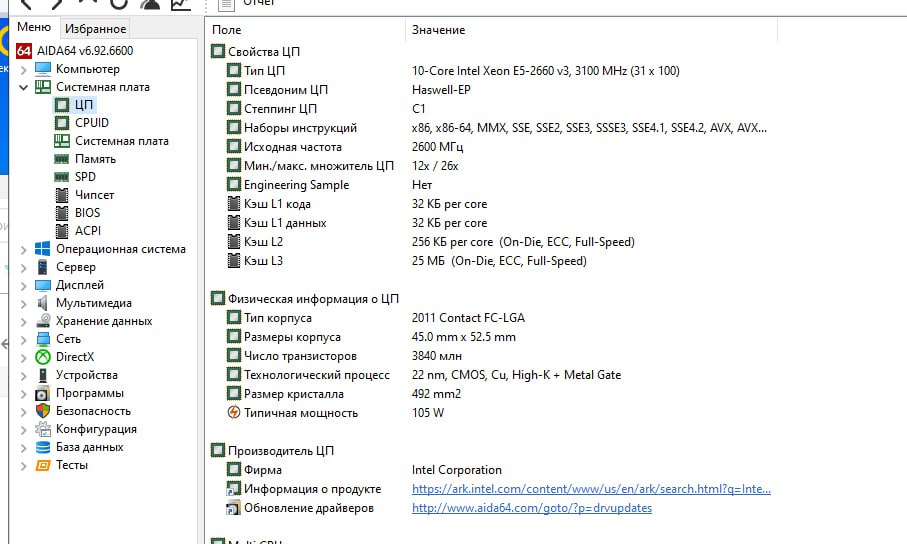Click the Системная плата sub-item icon

point(62,141)
